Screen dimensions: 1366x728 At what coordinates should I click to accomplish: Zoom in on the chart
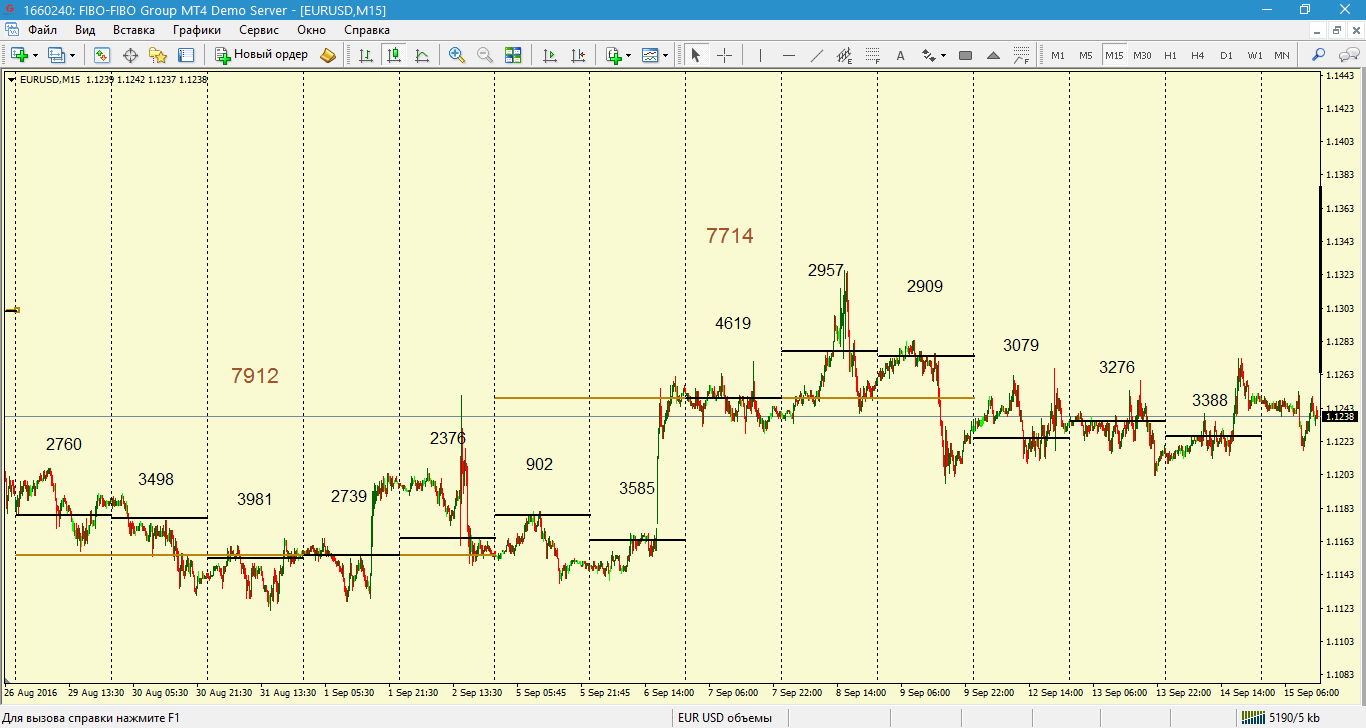pos(457,55)
